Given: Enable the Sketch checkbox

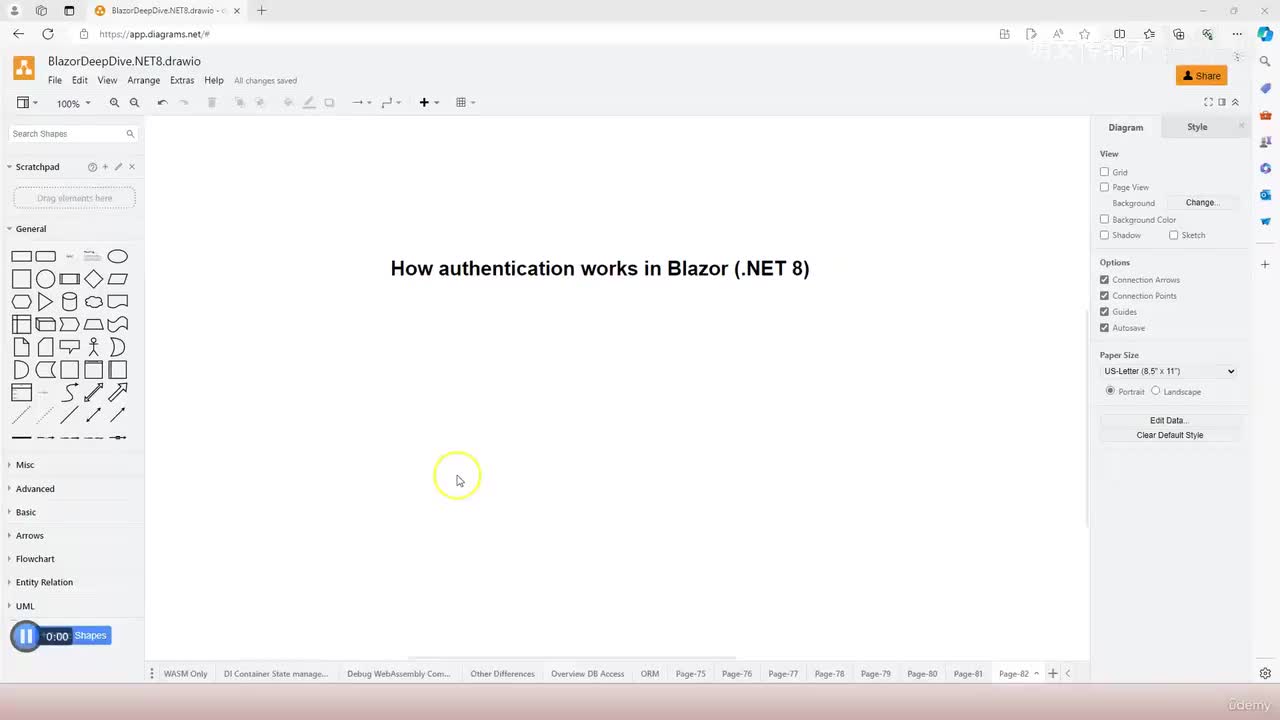Looking at the screenshot, I should [x=1173, y=235].
